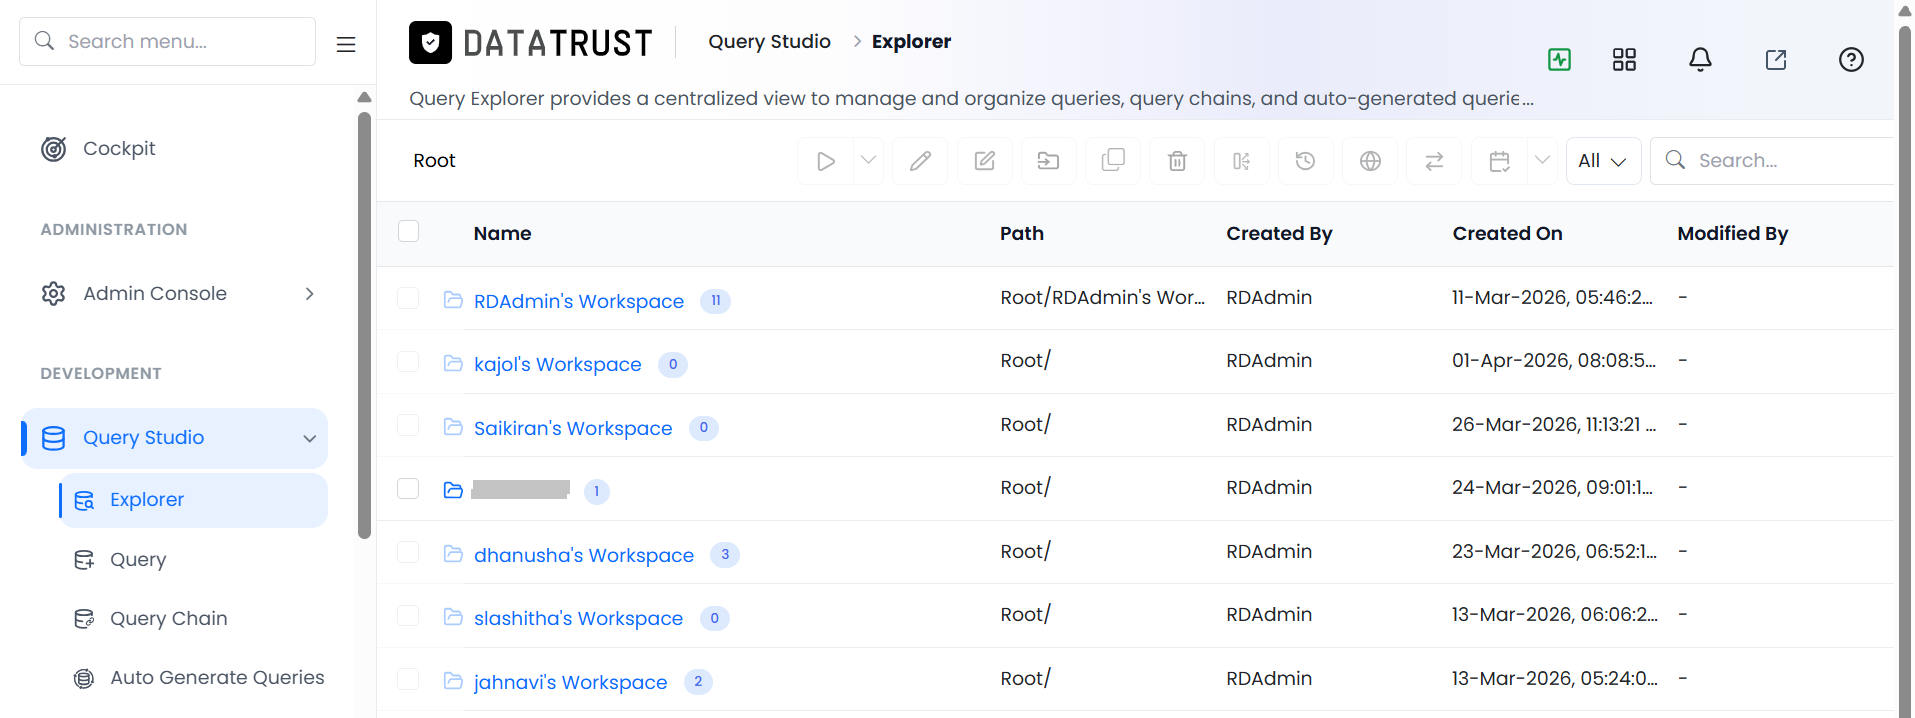Click the move-to-folder toolbar icon
The width and height of the screenshot is (1915, 718).
pos(1049,161)
